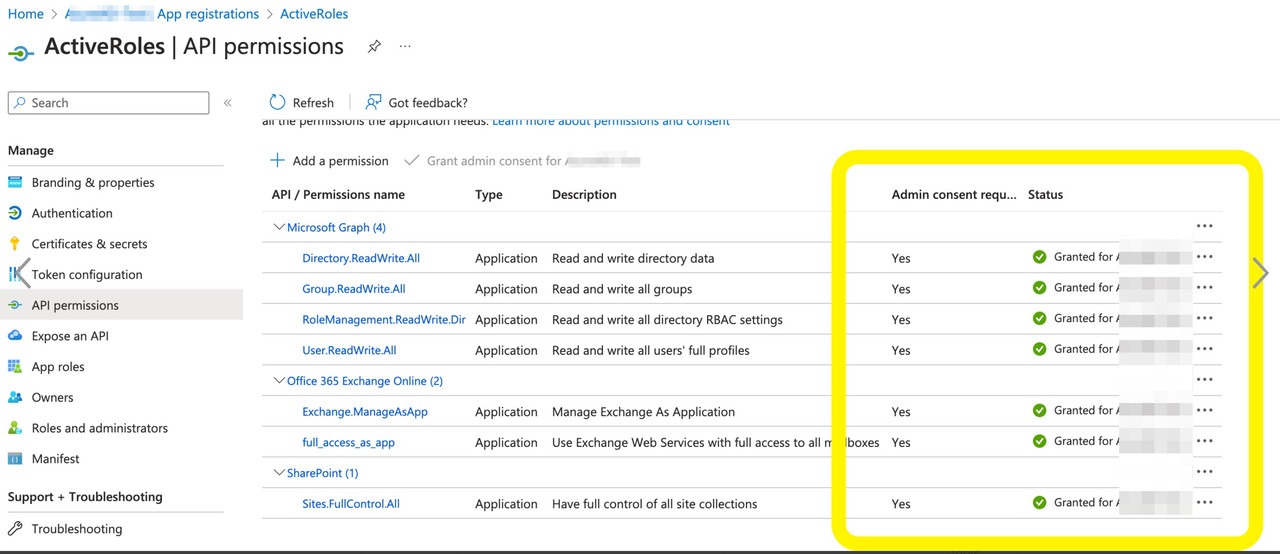The height and width of the screenshot is (554, 1280).
Task: Click the Authentication sidebar icon
Action: coord(15,213)
